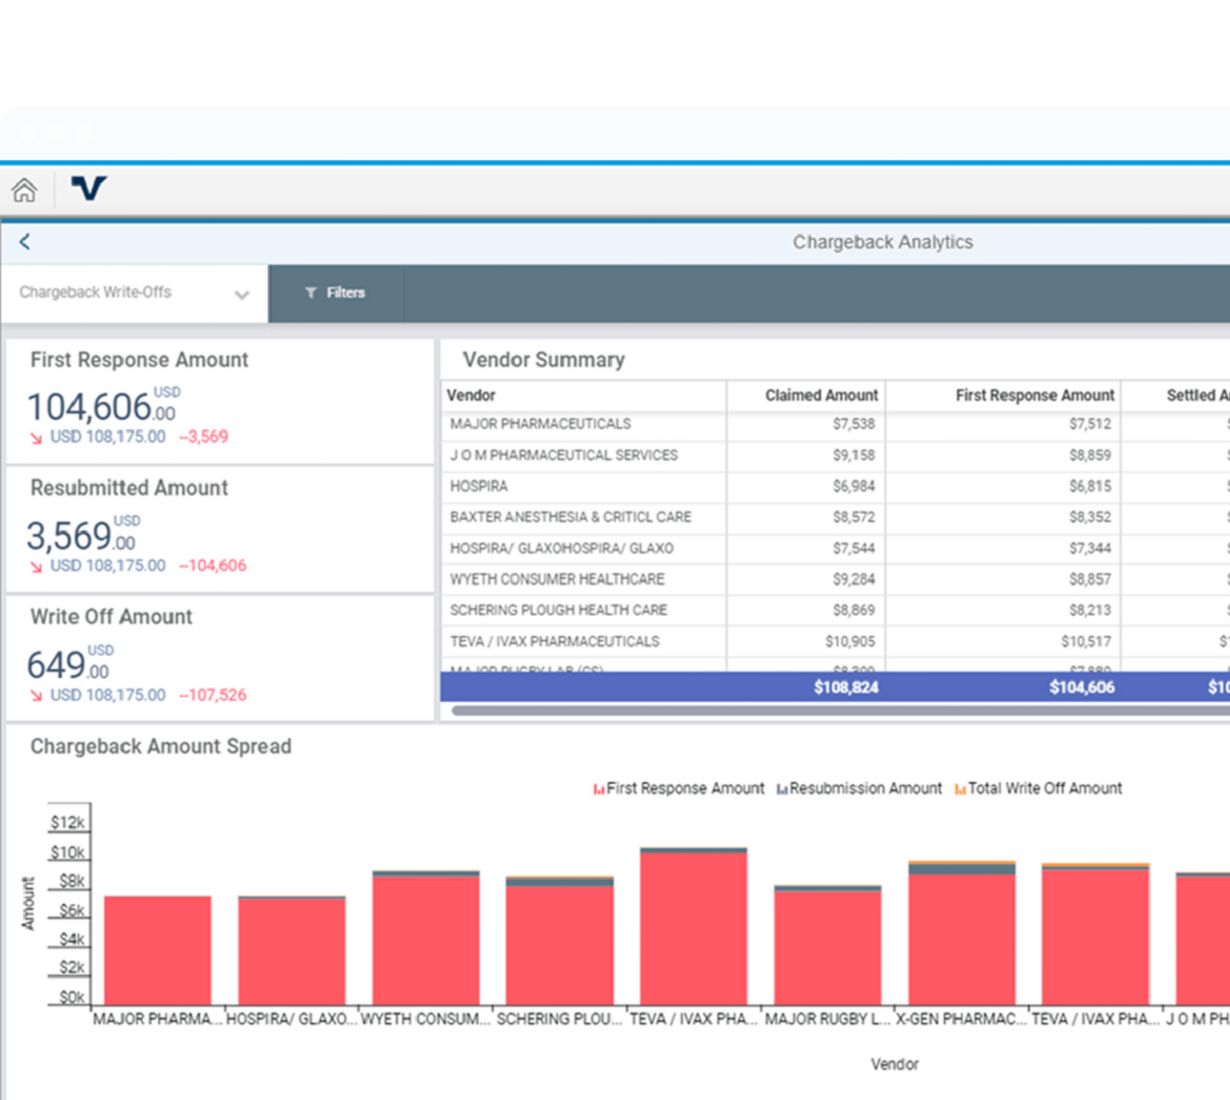
Task: Click the V-shaped app logo icon
Action: [88, 188]
